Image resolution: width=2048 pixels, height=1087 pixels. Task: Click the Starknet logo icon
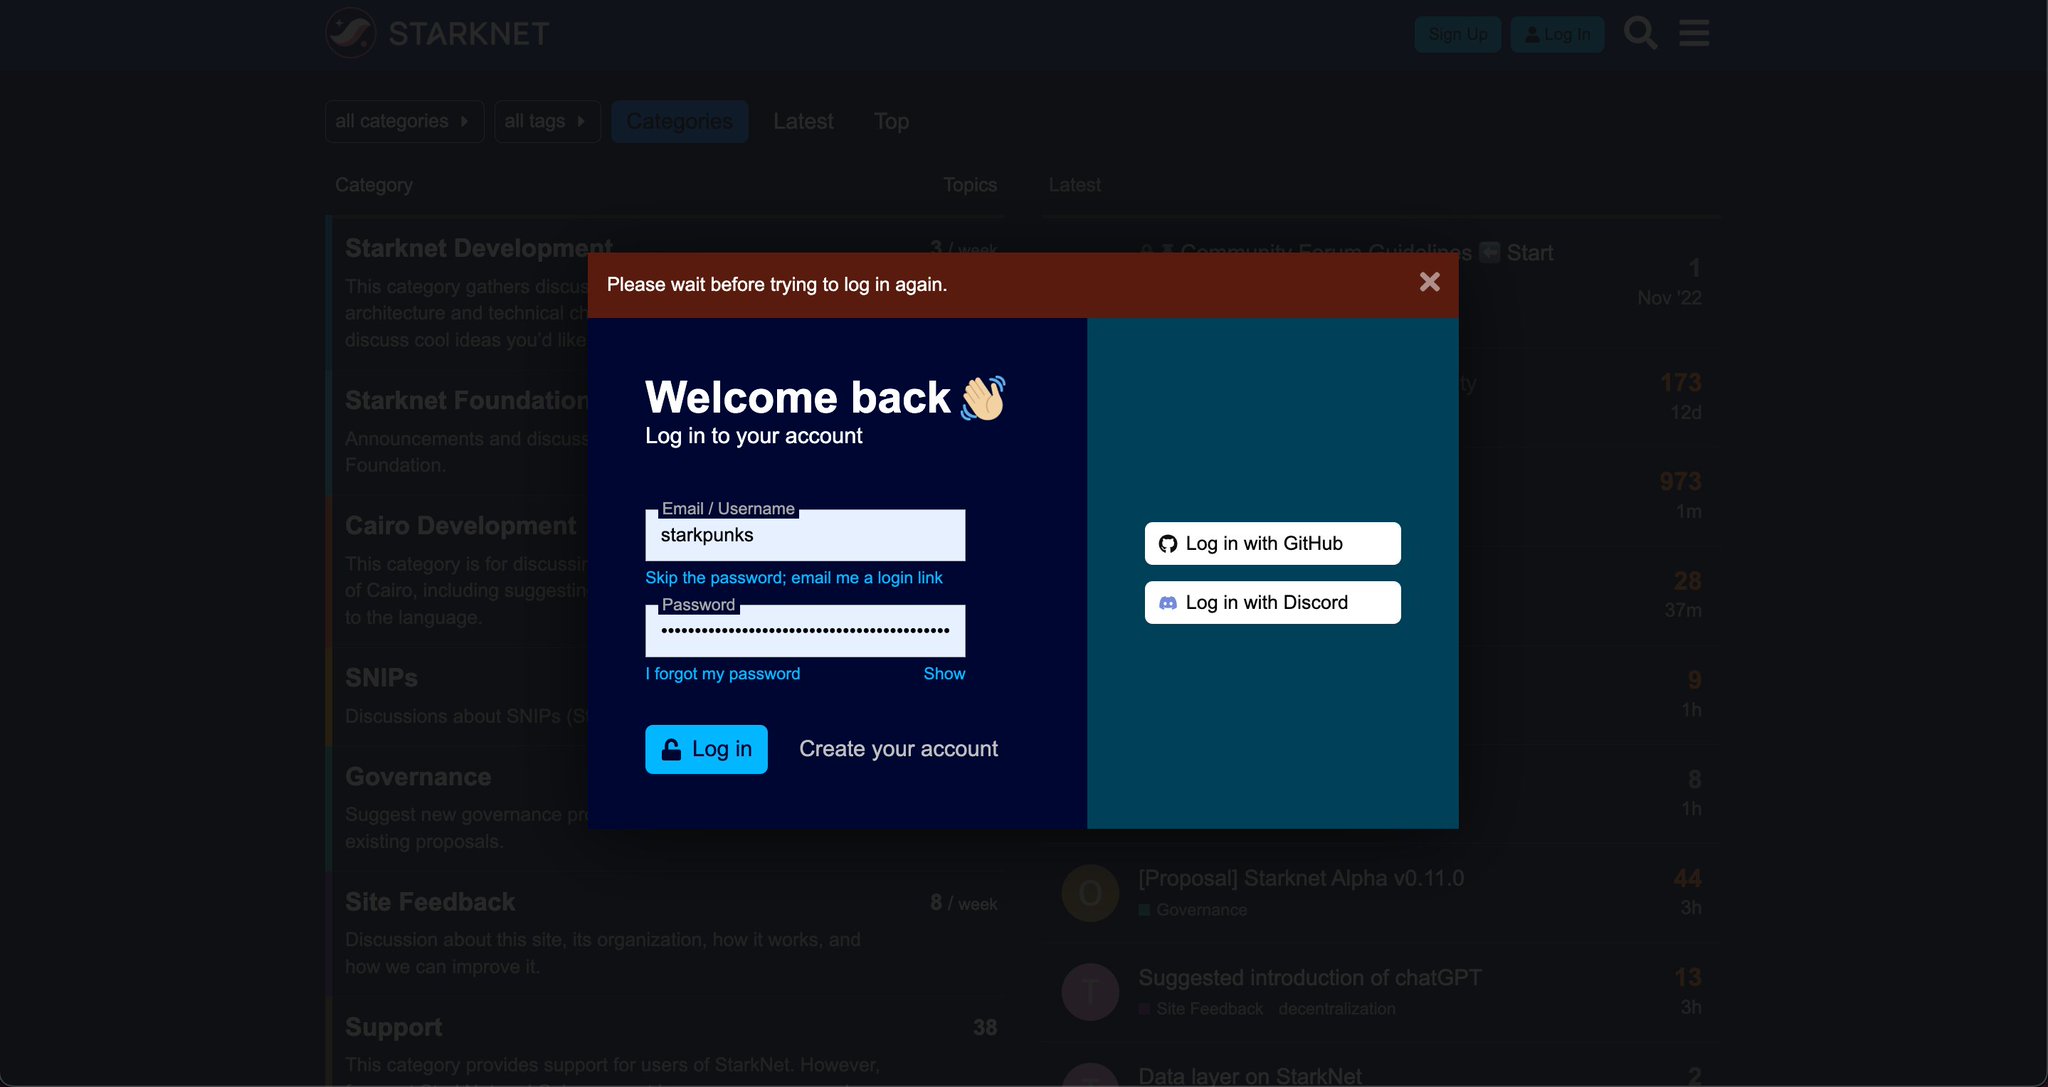pos(351,33)
